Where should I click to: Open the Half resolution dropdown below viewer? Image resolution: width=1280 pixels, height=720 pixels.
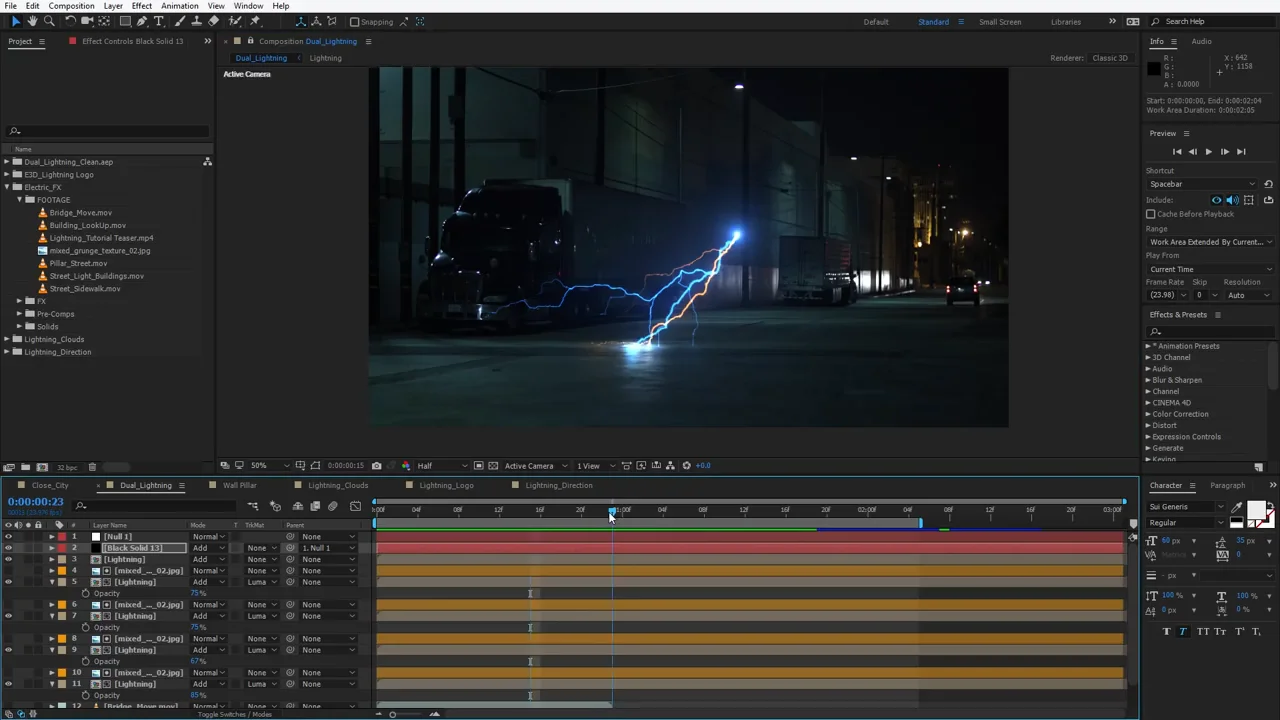click(440, 466)
